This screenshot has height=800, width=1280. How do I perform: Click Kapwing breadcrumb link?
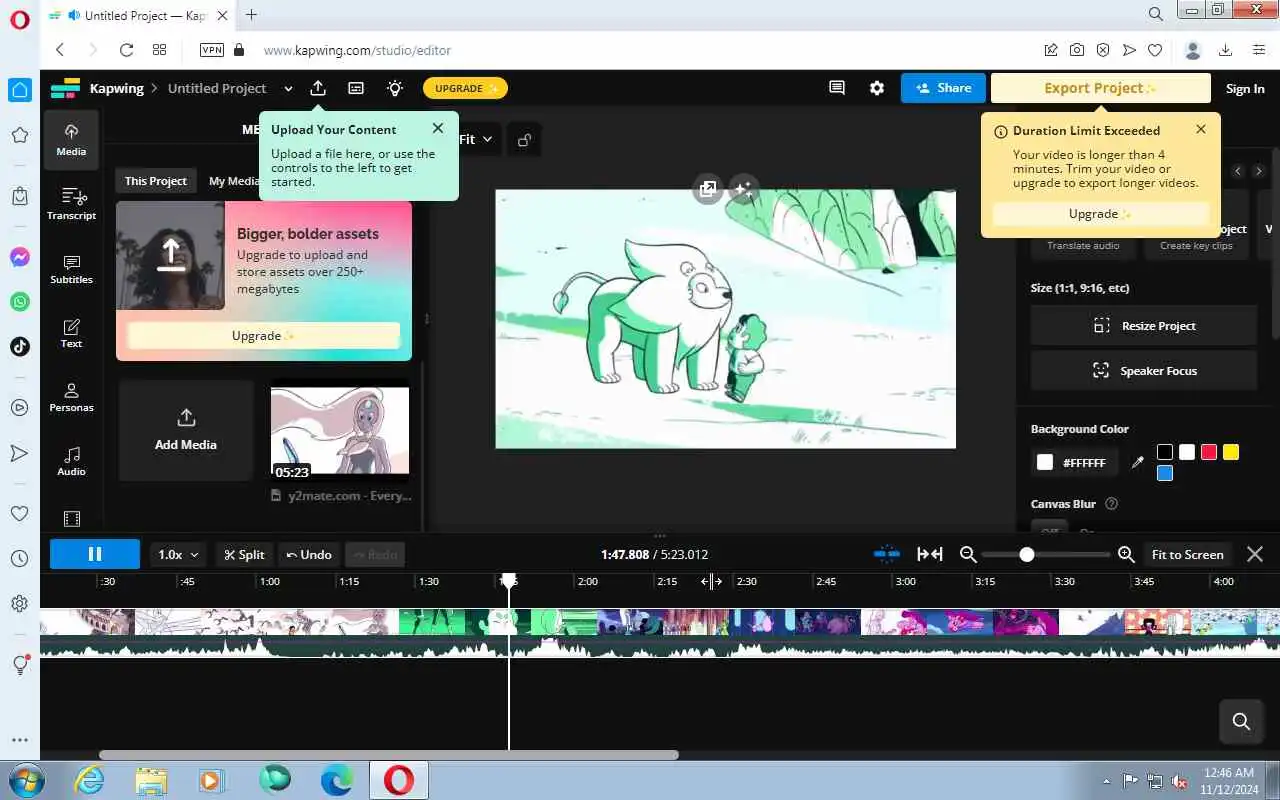tap(116, 88)
